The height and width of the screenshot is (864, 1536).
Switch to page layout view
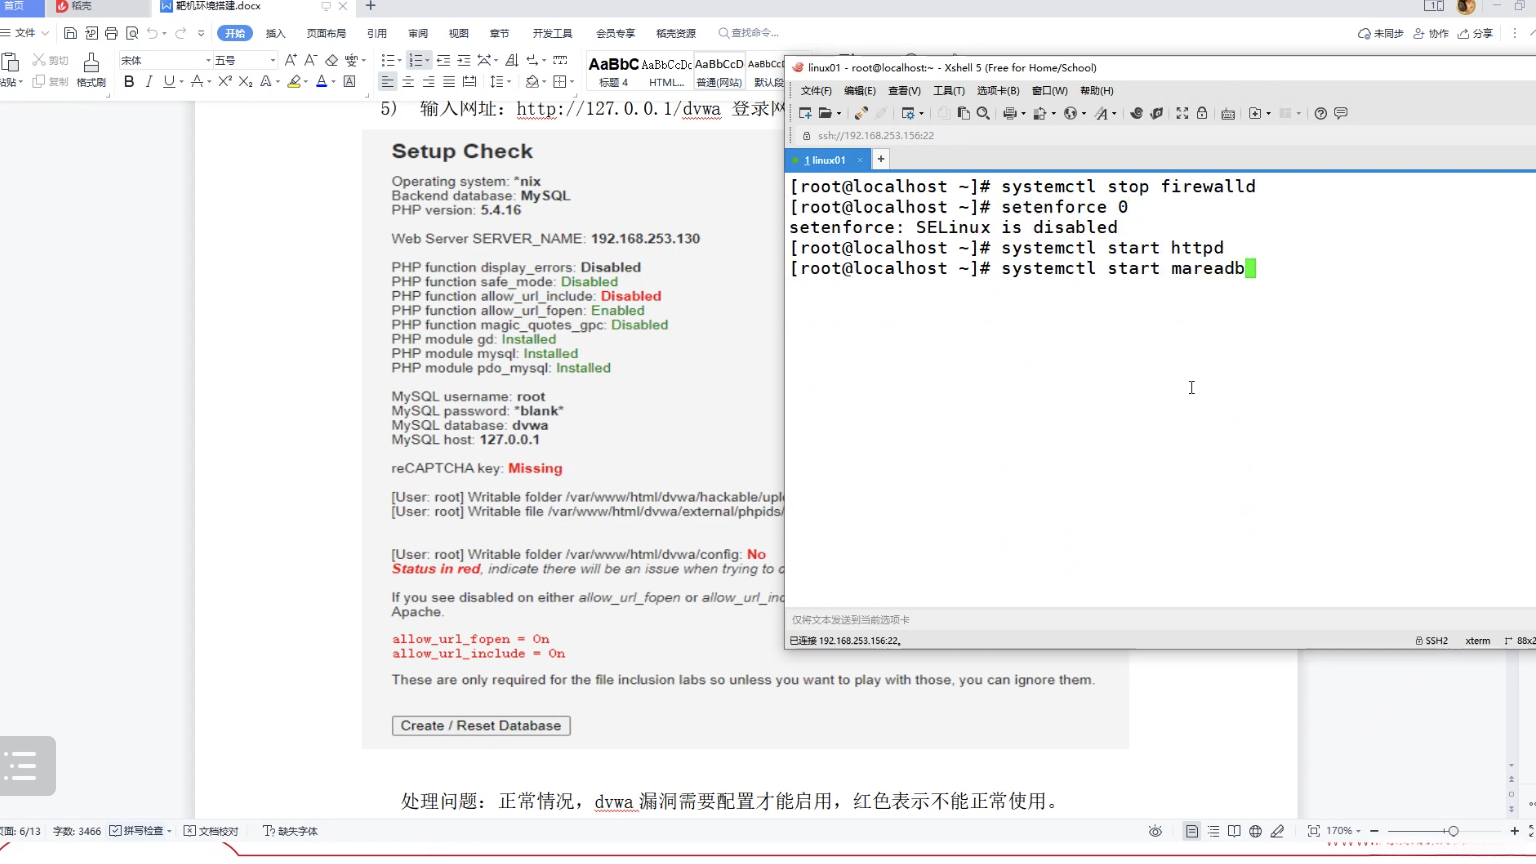(1192, 831)
